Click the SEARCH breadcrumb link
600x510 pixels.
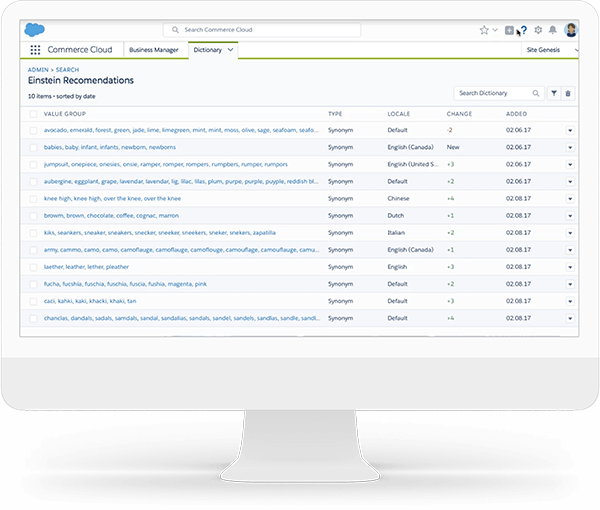[67, 70]
